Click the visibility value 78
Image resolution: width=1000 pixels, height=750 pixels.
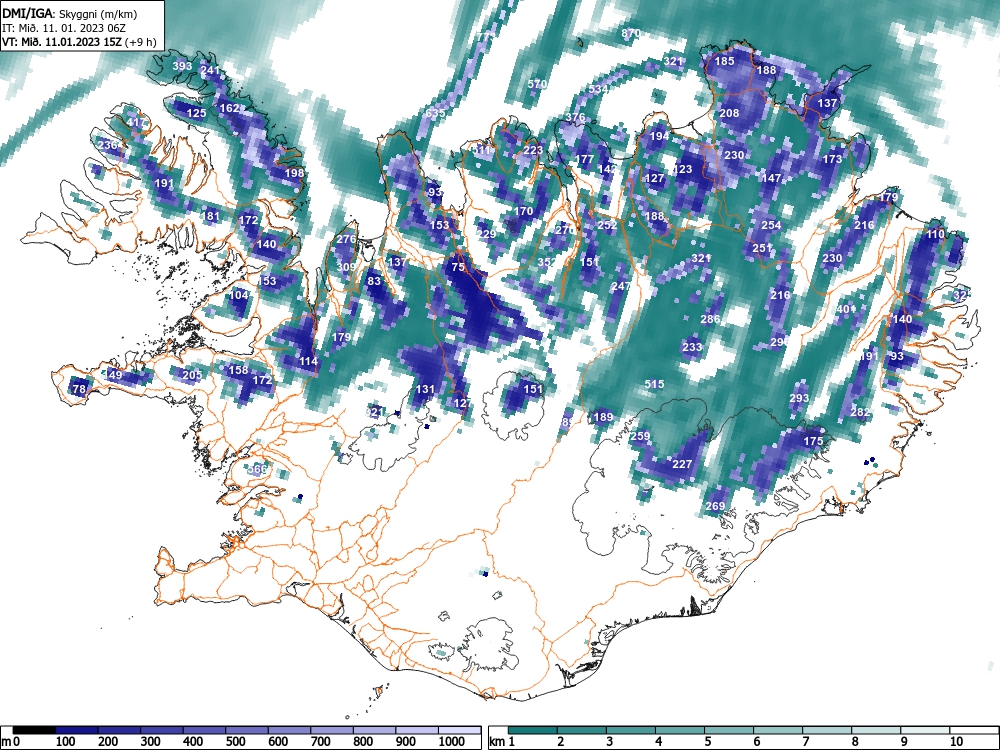tap(79, 389)
